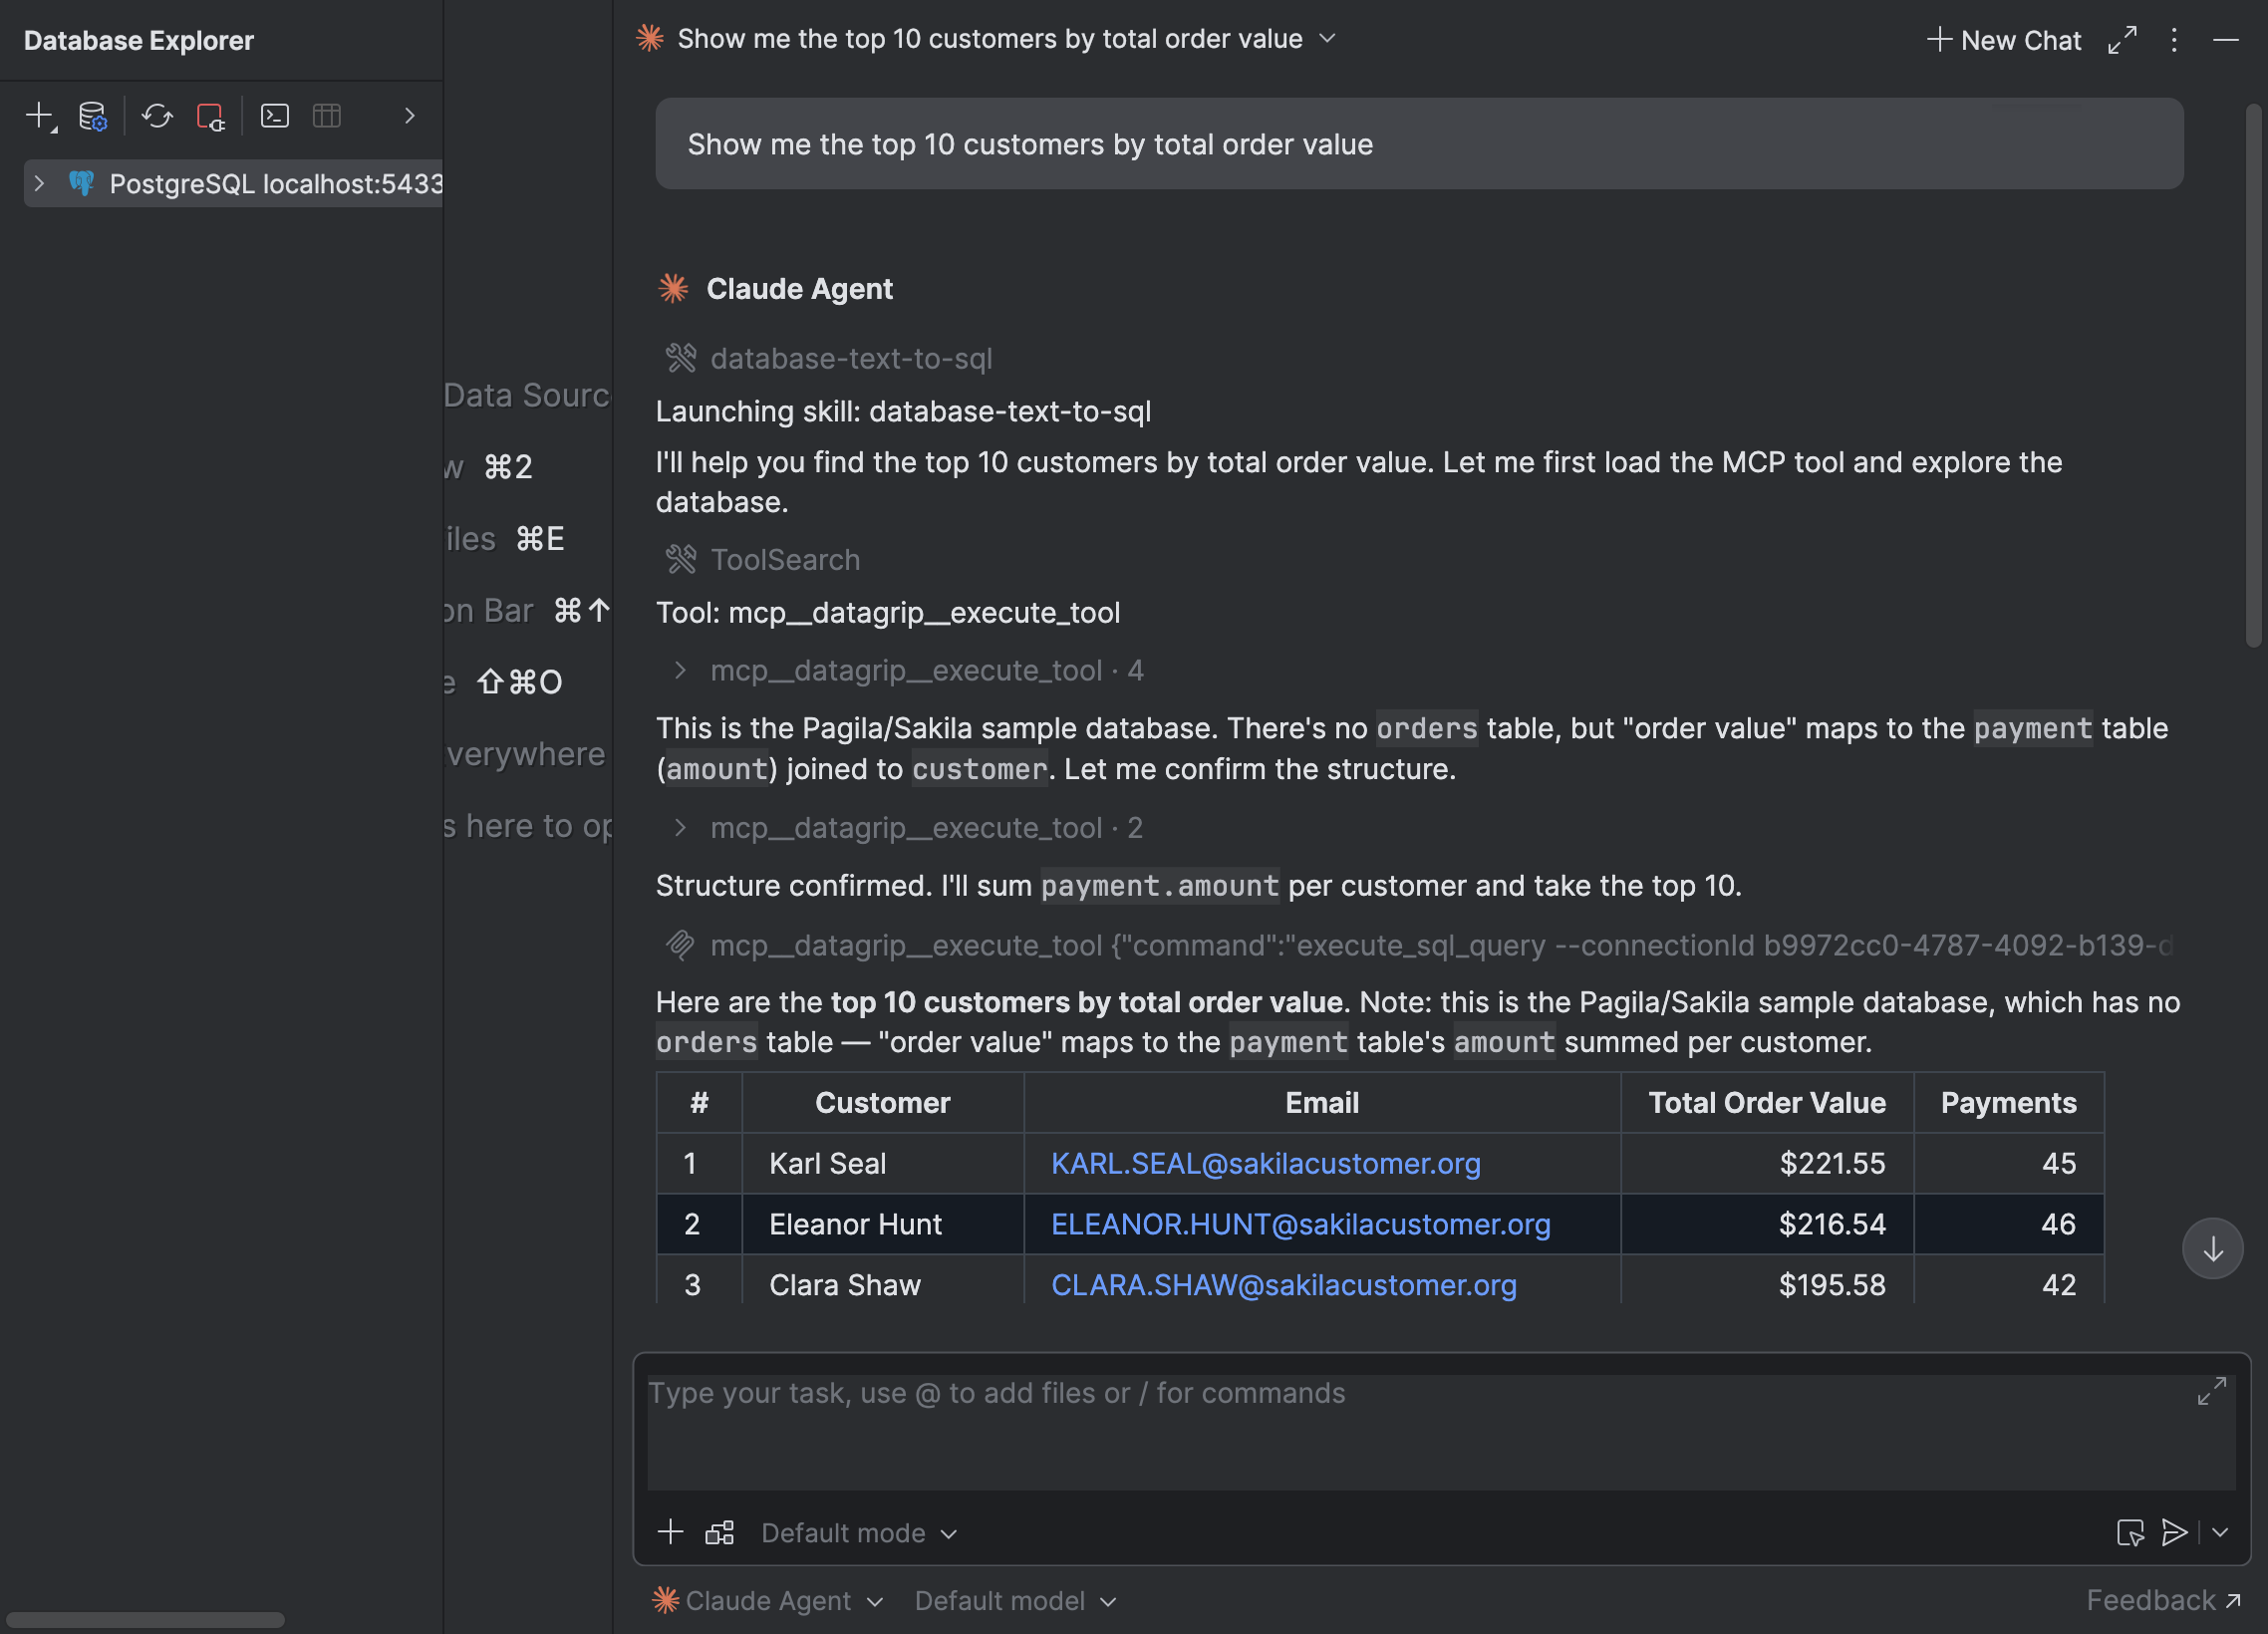This screenshot has height=1634, width=2268.
Task: Open the Feedback link
Action: (2164, 1601)
